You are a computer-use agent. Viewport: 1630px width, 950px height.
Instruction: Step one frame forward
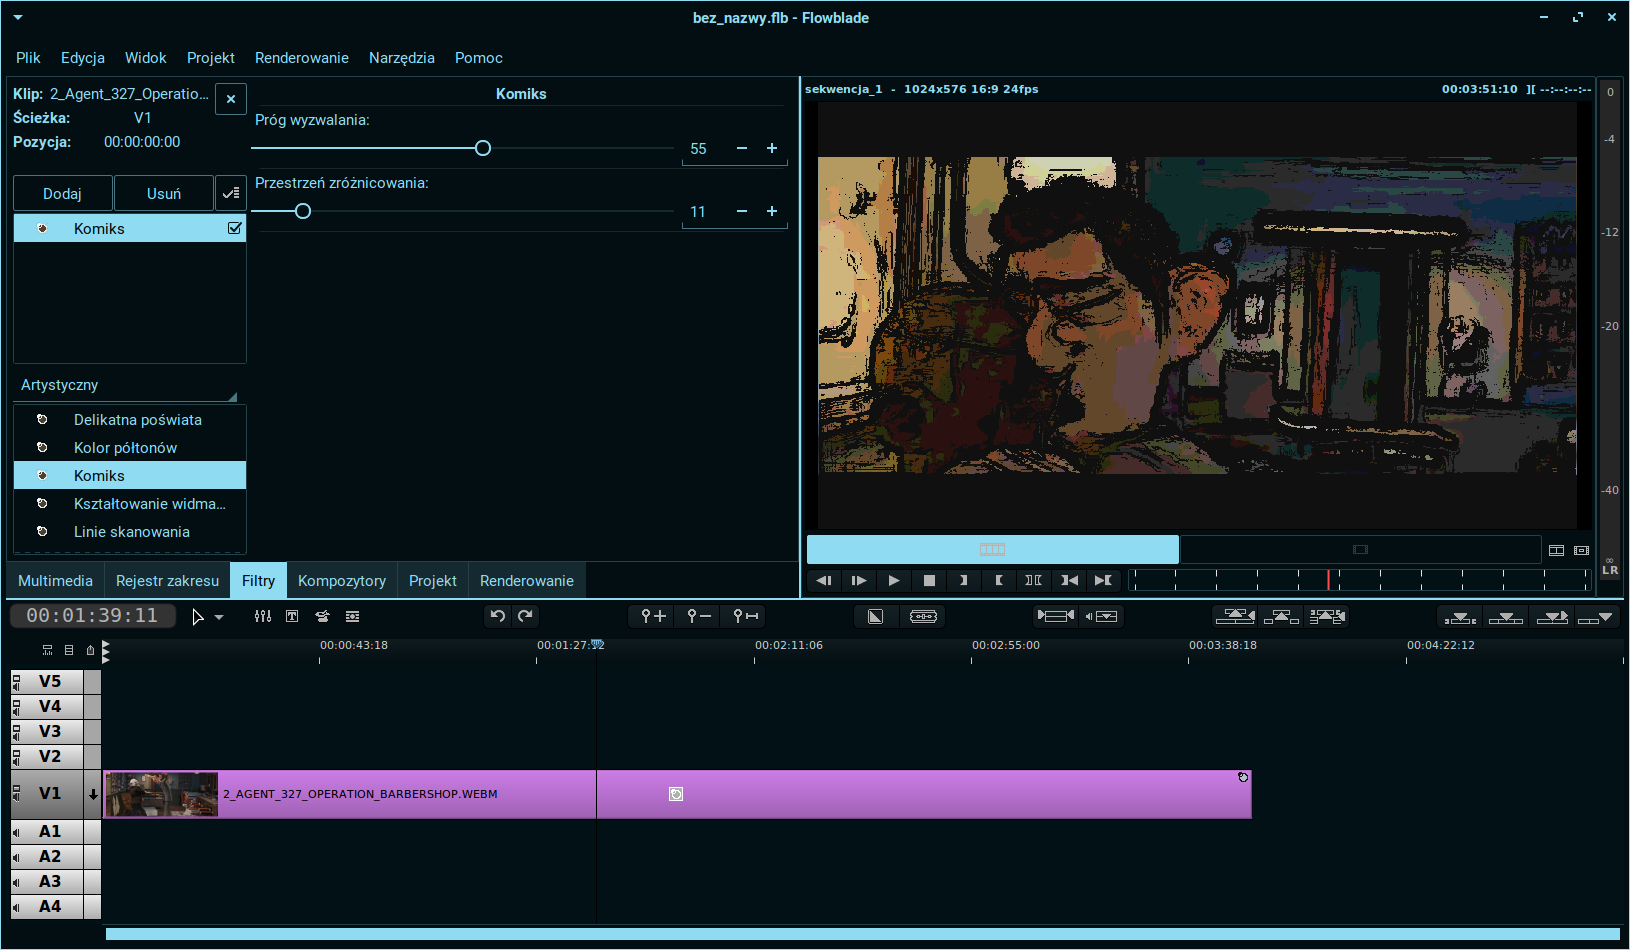pyautogui.click(x=859, y=580)
